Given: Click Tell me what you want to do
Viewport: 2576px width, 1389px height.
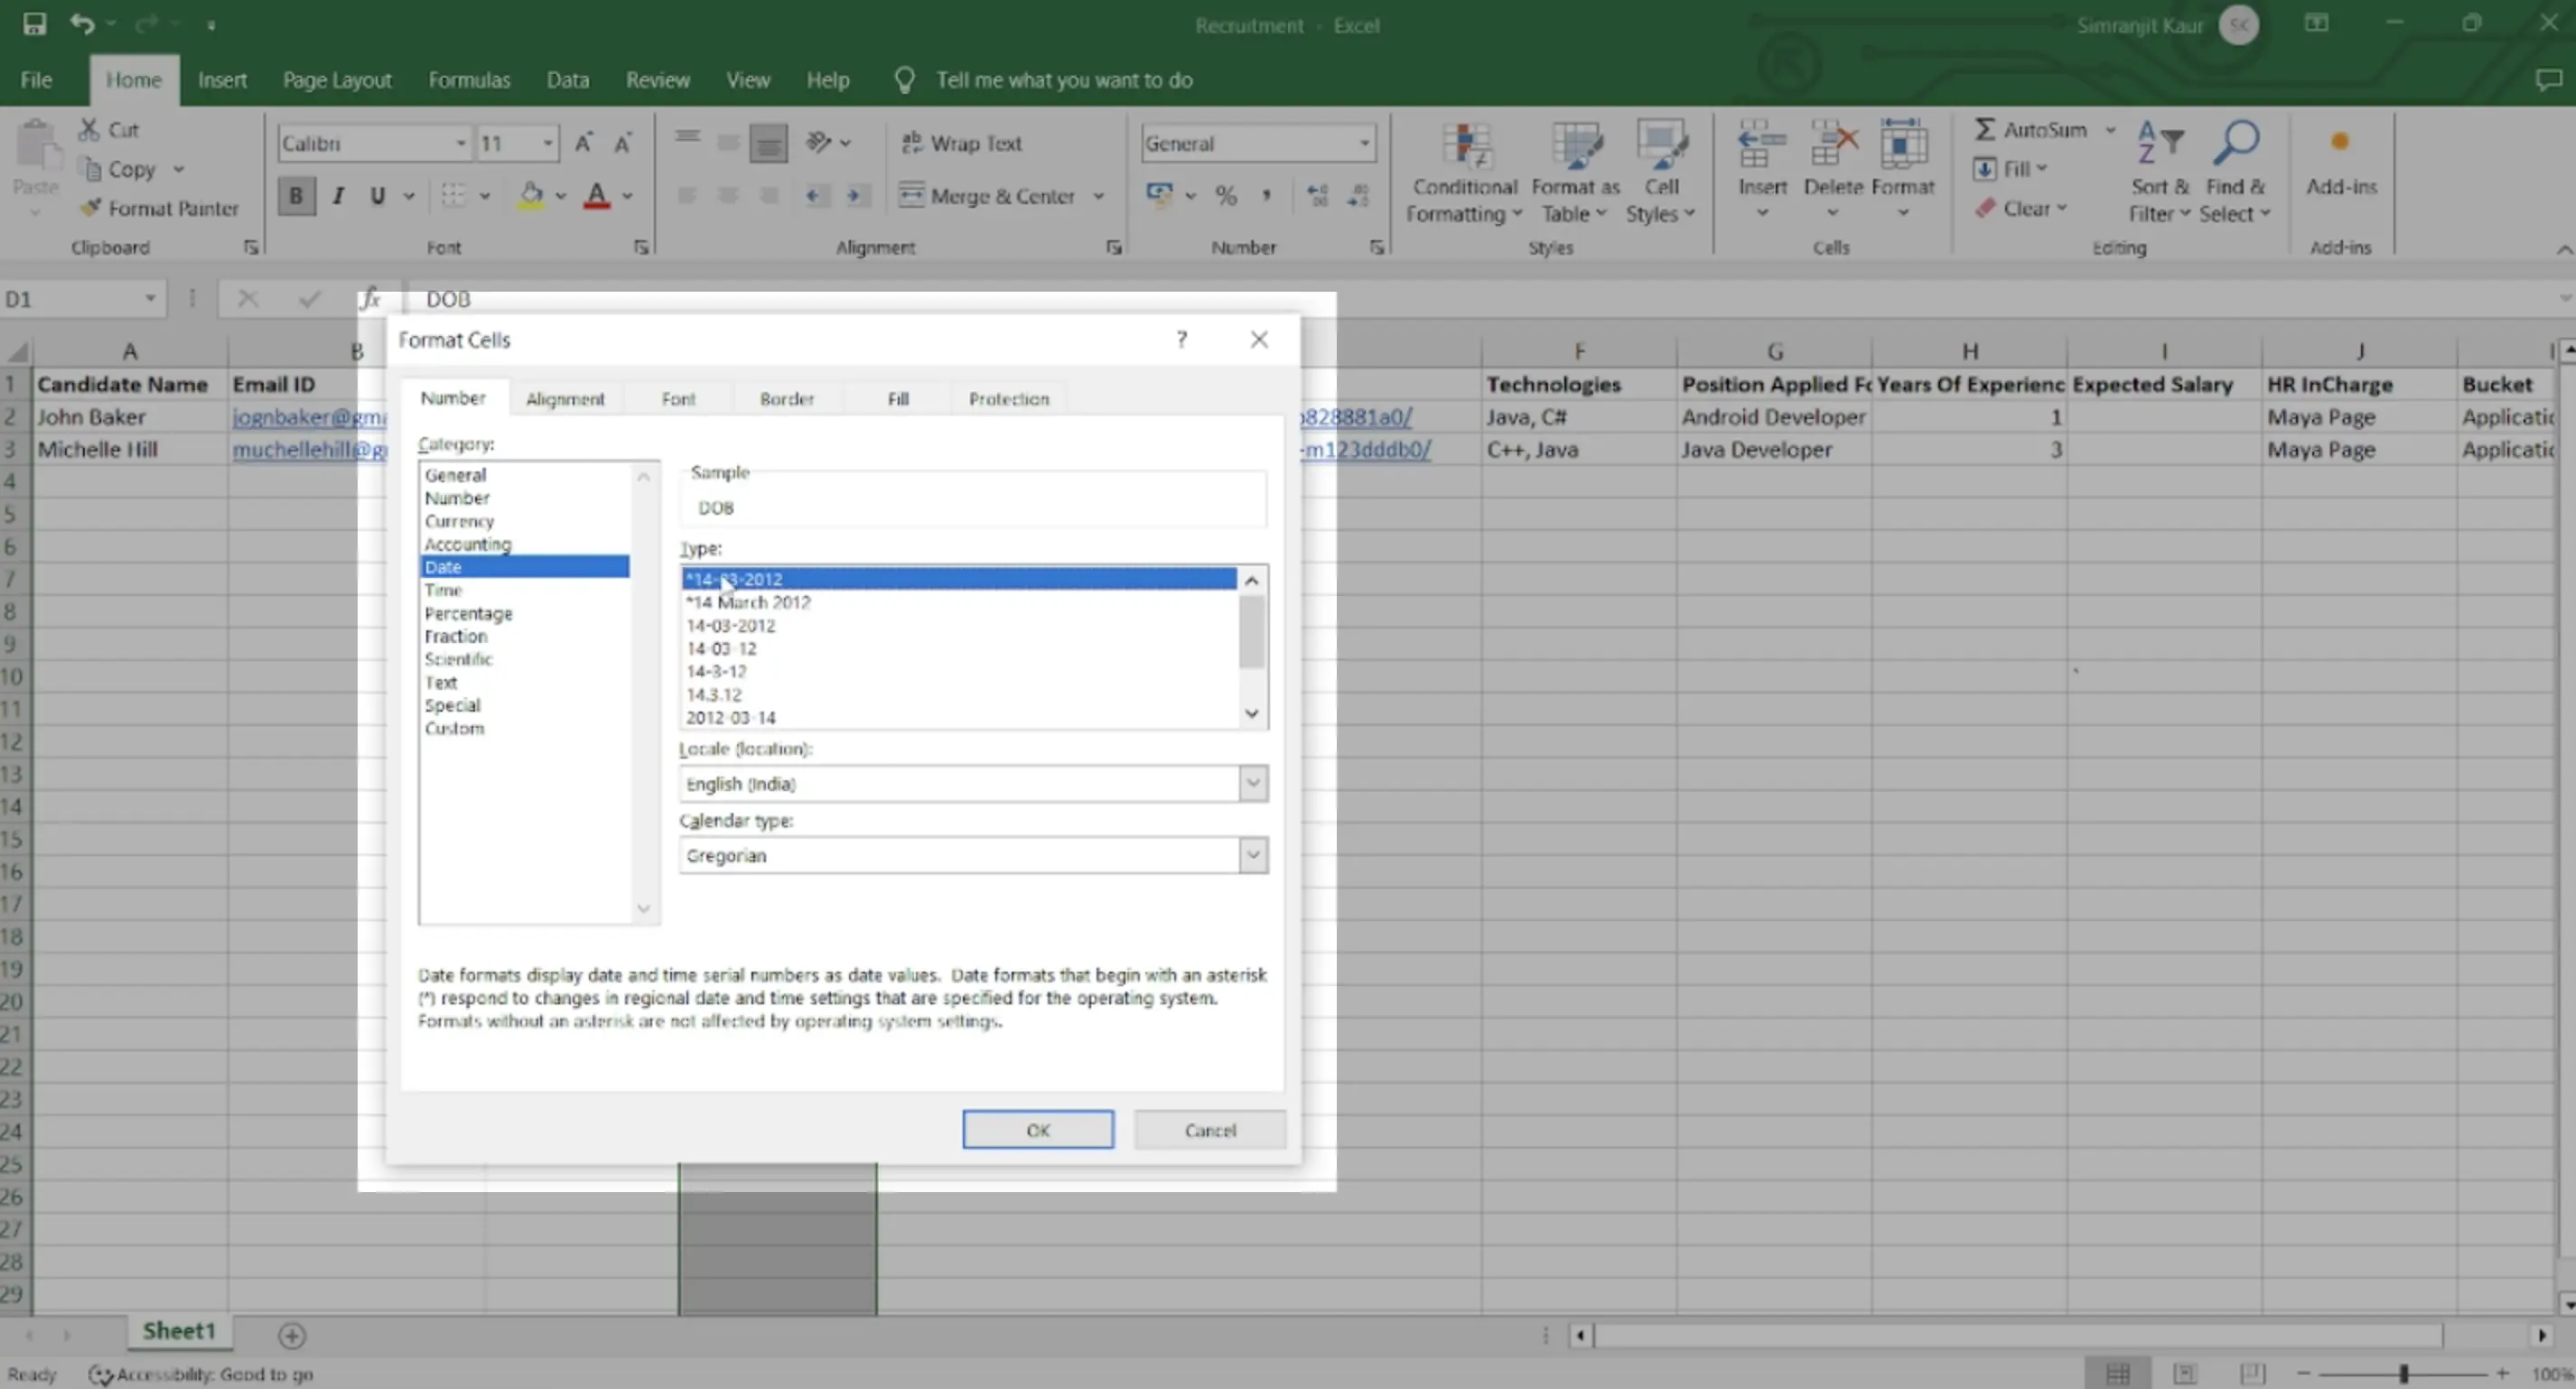Looking at the screenshot, I should point(1064,80).
